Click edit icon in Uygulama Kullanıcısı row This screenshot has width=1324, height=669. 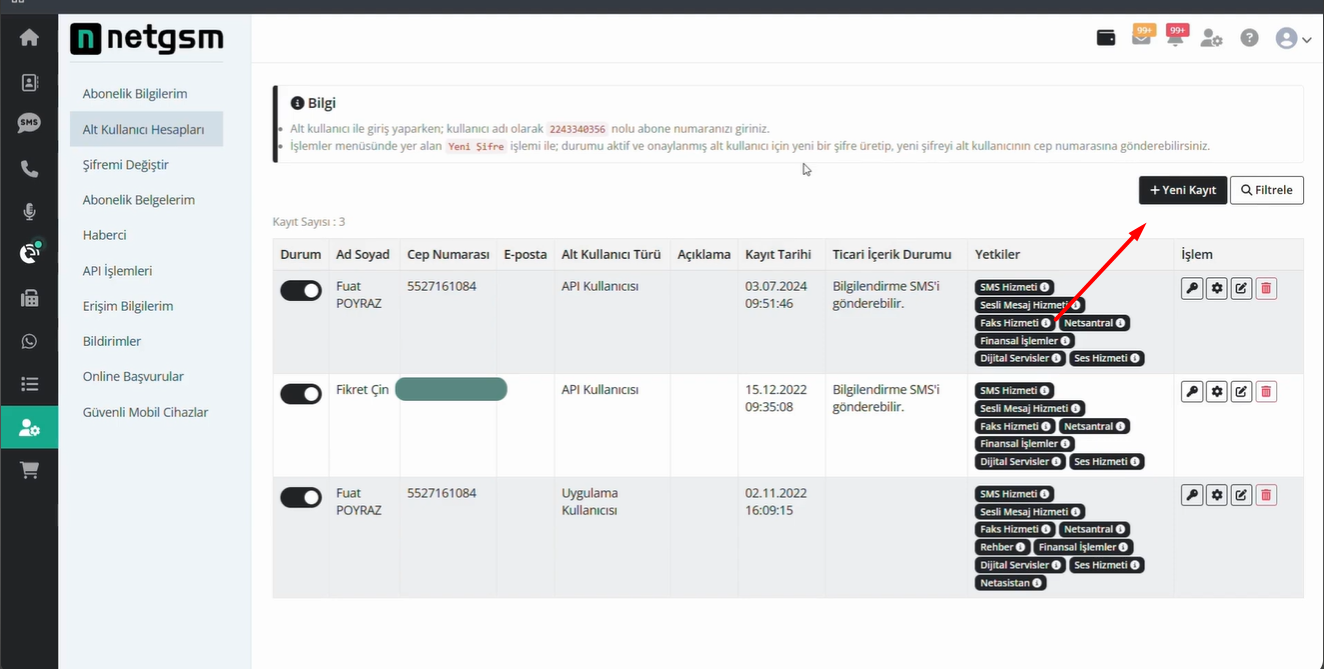tap(1241, 495)
